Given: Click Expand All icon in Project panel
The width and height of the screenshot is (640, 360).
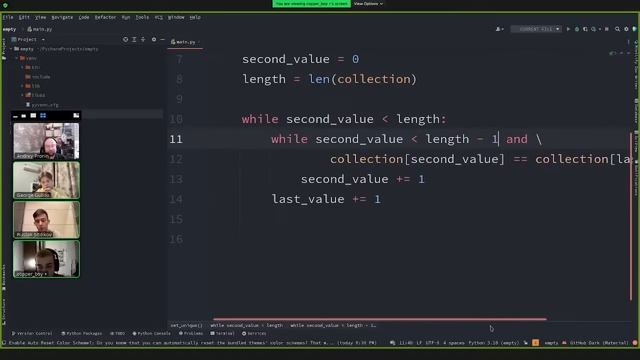Looking at the screenshot, I should click(134, 39).
